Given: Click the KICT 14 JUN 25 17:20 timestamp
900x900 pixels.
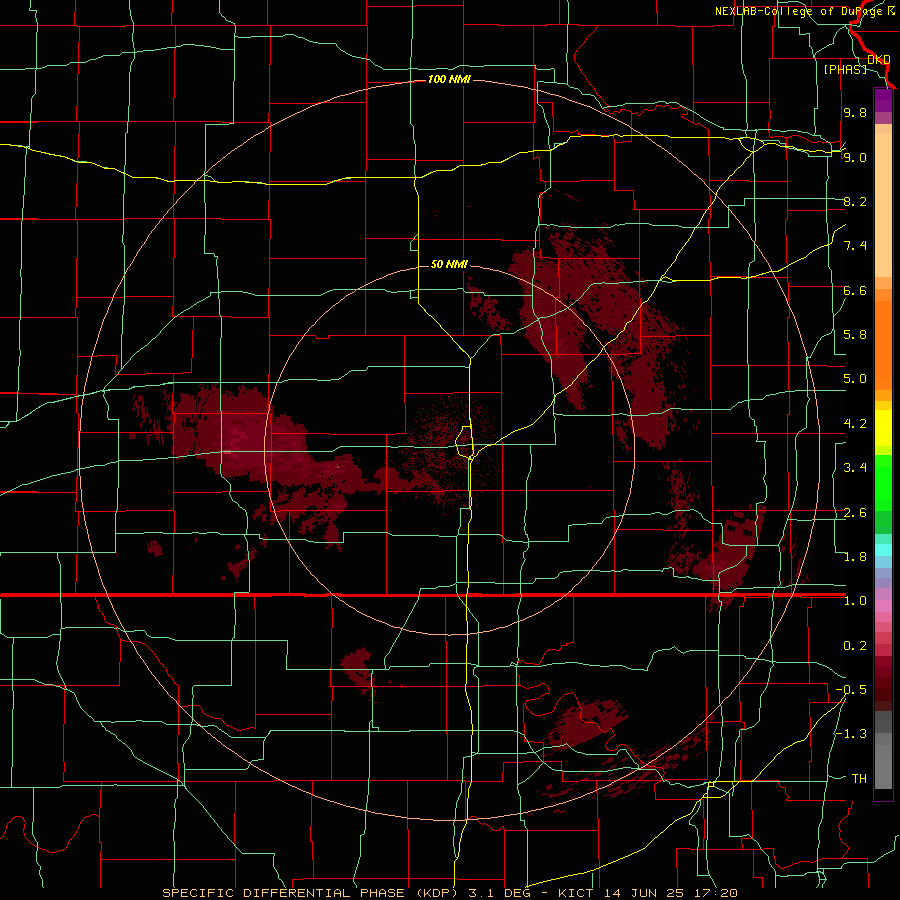Looking at the screenshot, I should [647, 893].
